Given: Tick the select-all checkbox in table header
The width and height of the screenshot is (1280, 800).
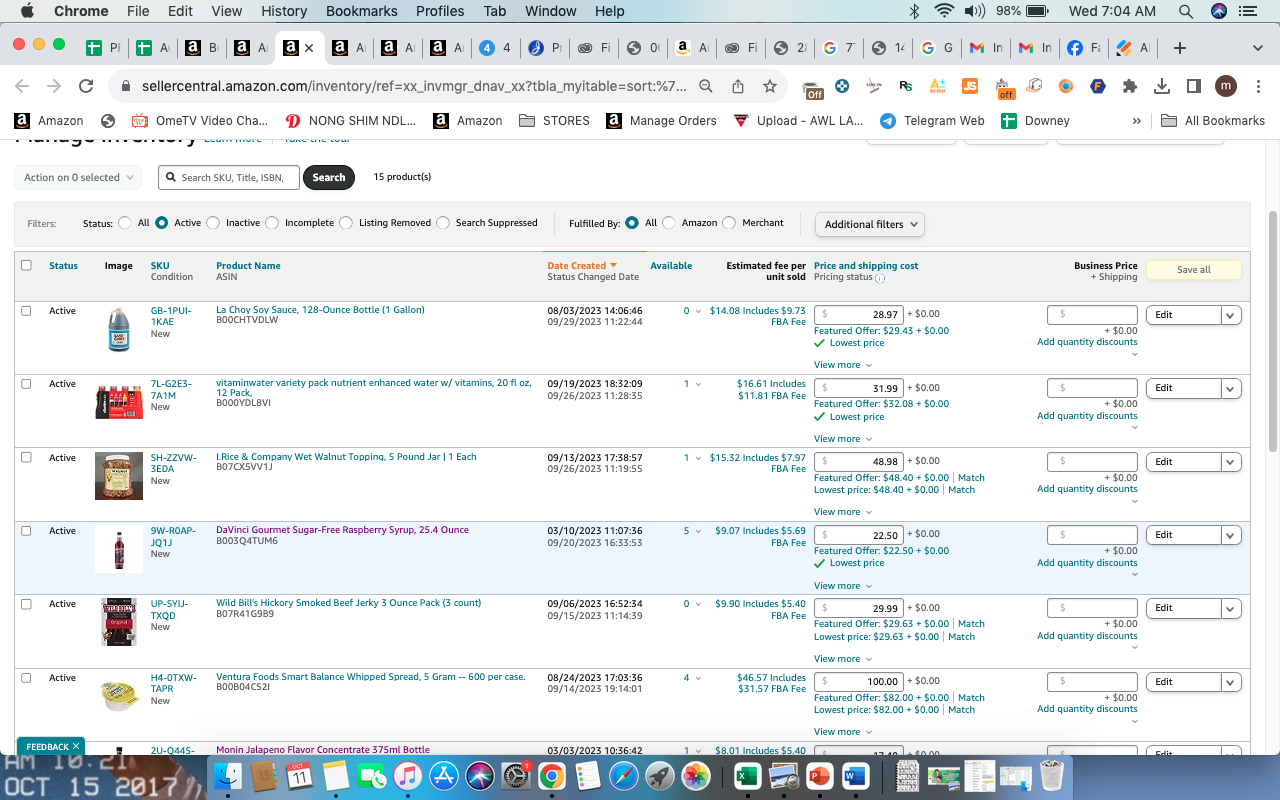Looking at the screenshot, I should 26,266.
